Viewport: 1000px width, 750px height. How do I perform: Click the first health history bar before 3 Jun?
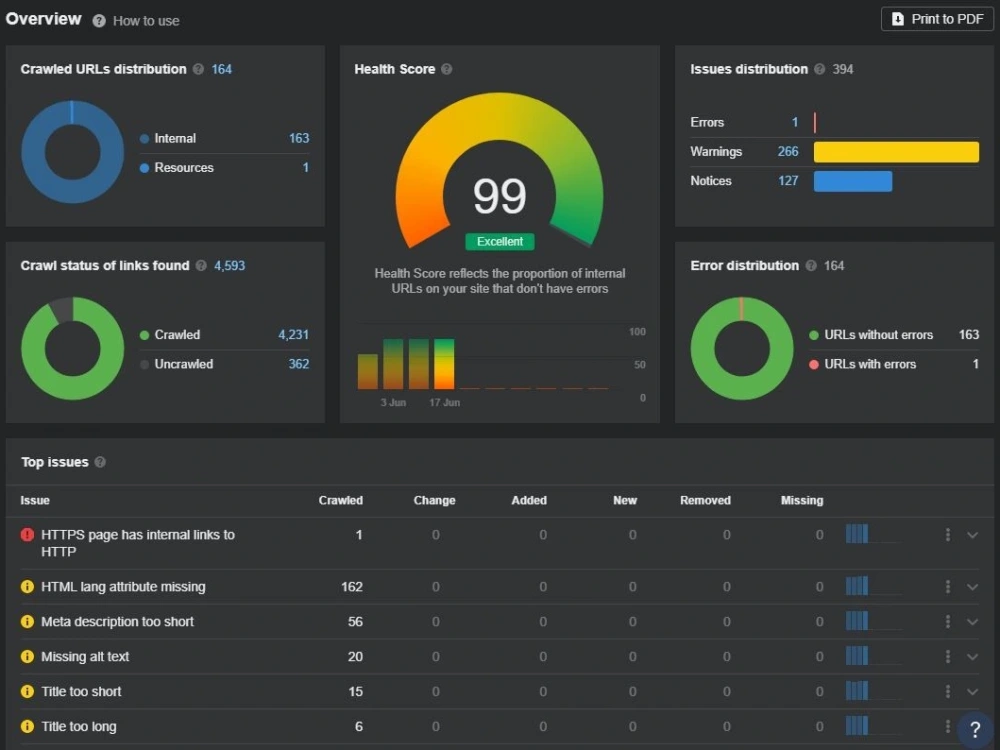coord(367,371)
